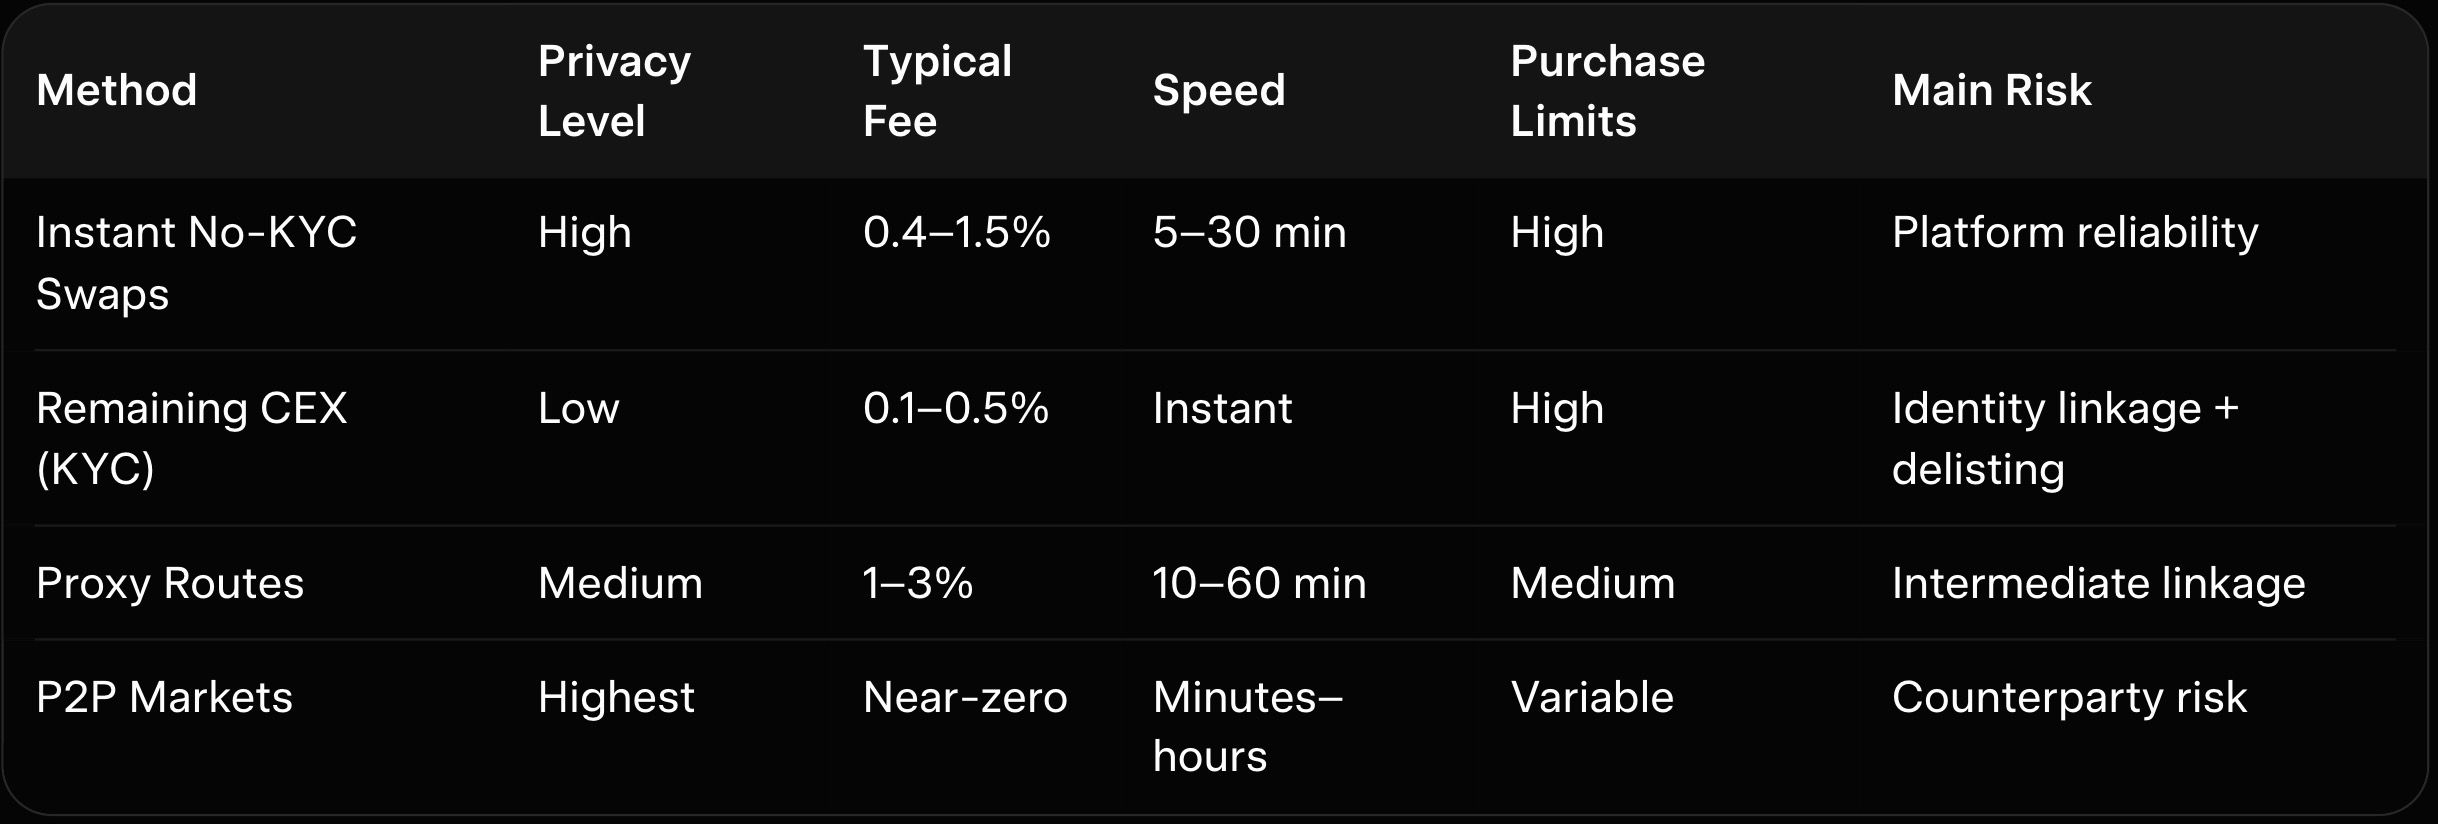Select the Main Risk column header
The height and width of the screenshot is (824, 2438).
pos(1991,91)
